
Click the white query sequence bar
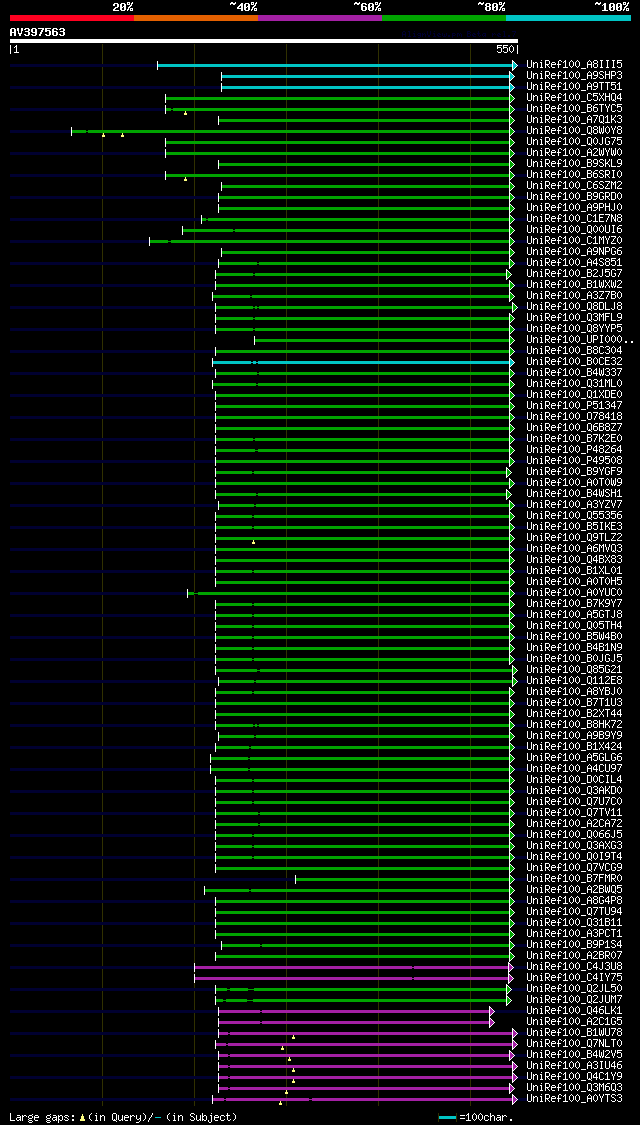click(x=263, y=41)
